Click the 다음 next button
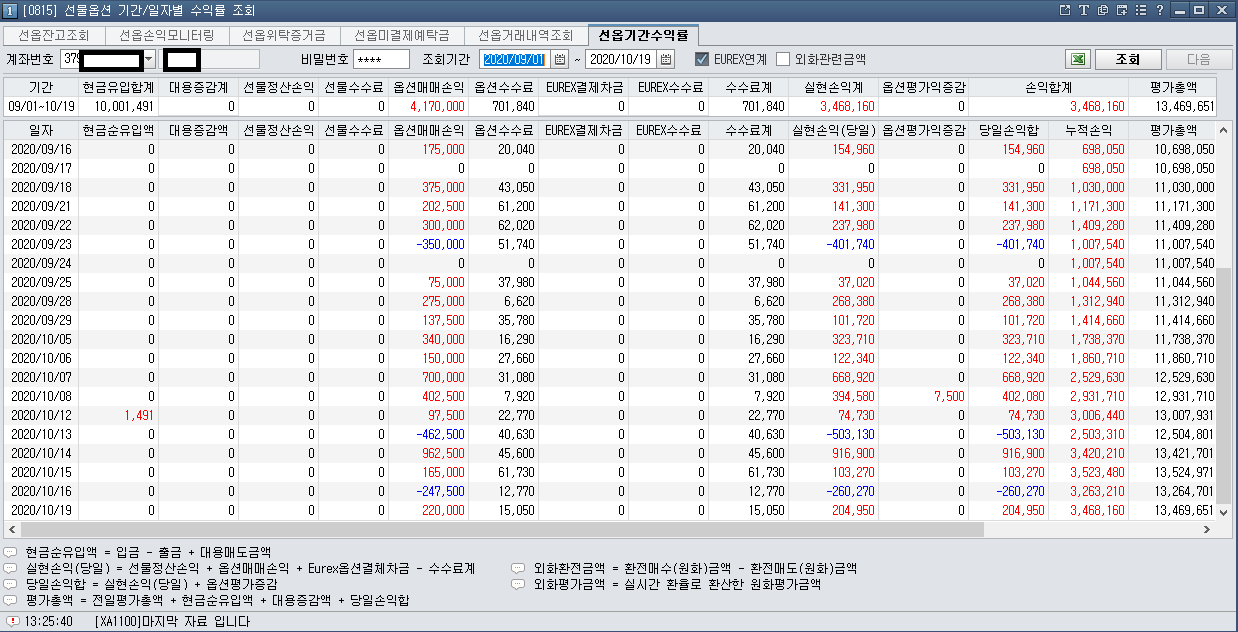The height and width of the screenshot is (632, 1238). [1198, 59]
